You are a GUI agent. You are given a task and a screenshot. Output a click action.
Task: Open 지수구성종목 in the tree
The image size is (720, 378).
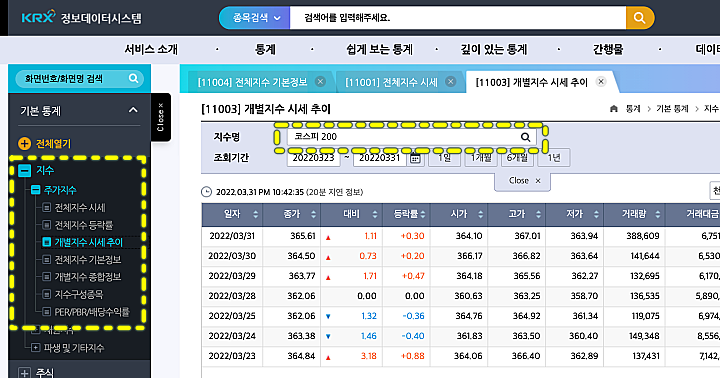[79, 294]
